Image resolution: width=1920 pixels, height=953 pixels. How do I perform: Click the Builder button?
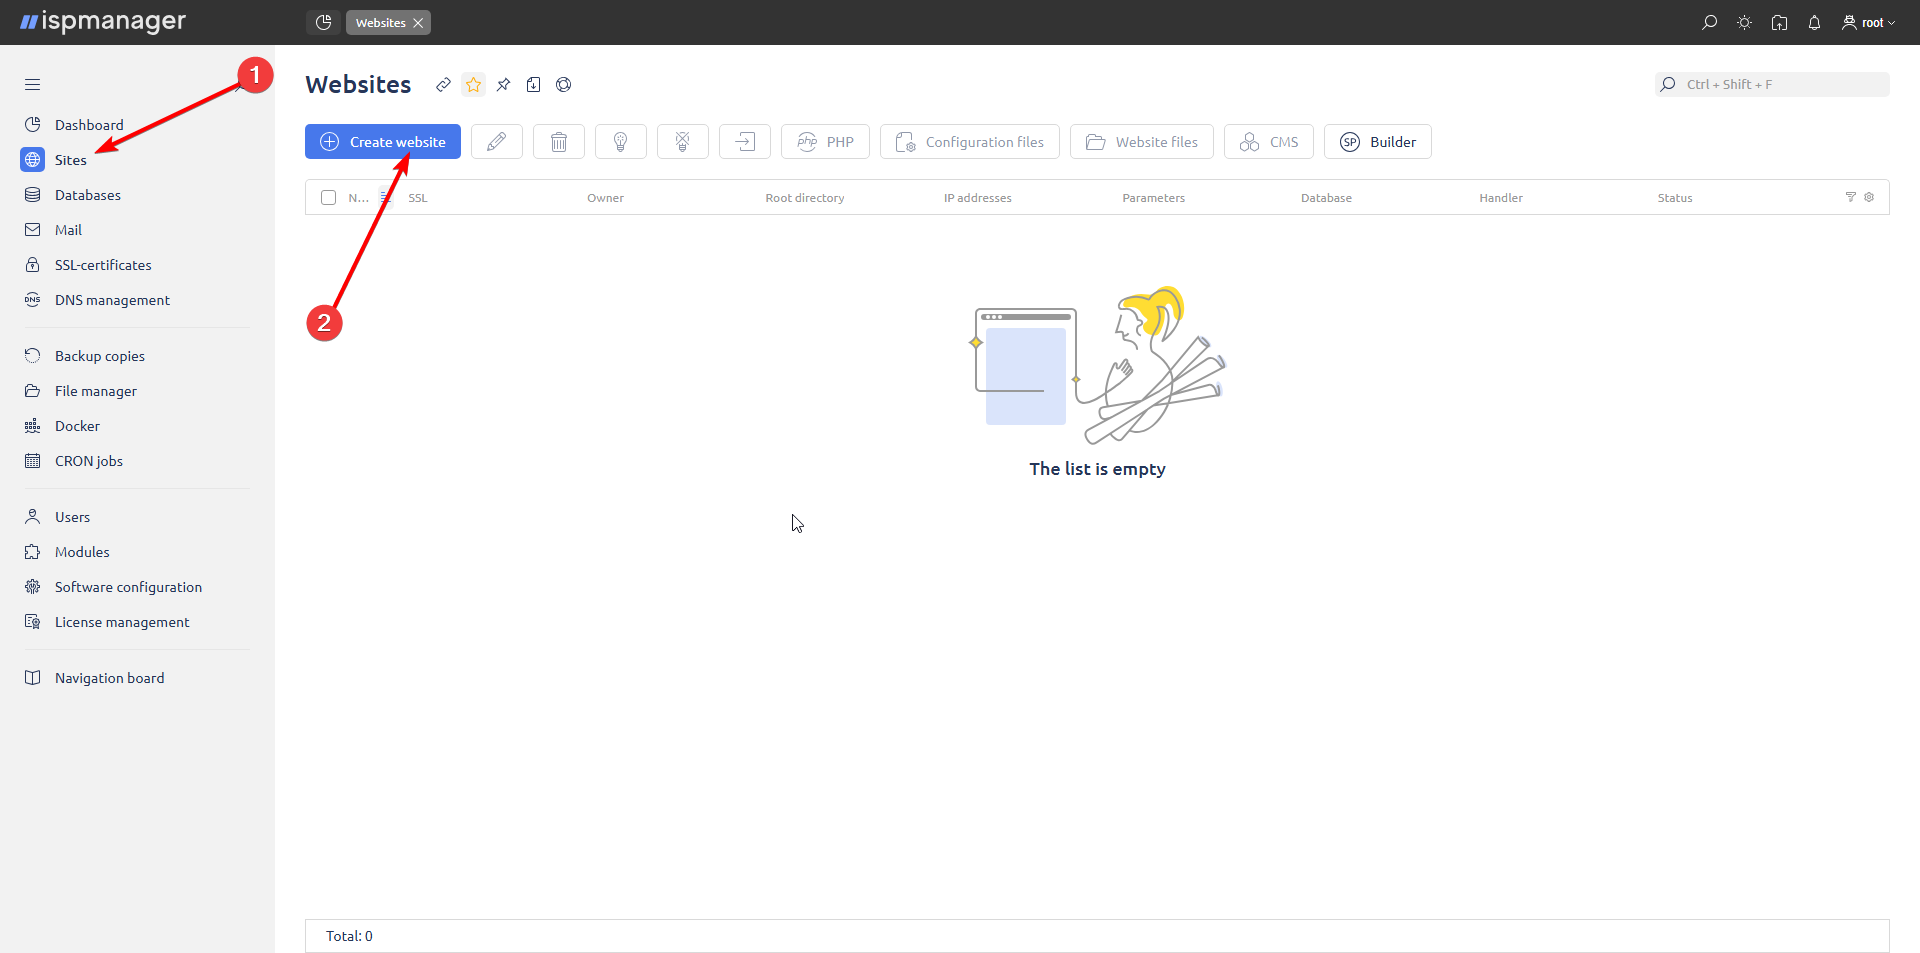pos(1377,142)
